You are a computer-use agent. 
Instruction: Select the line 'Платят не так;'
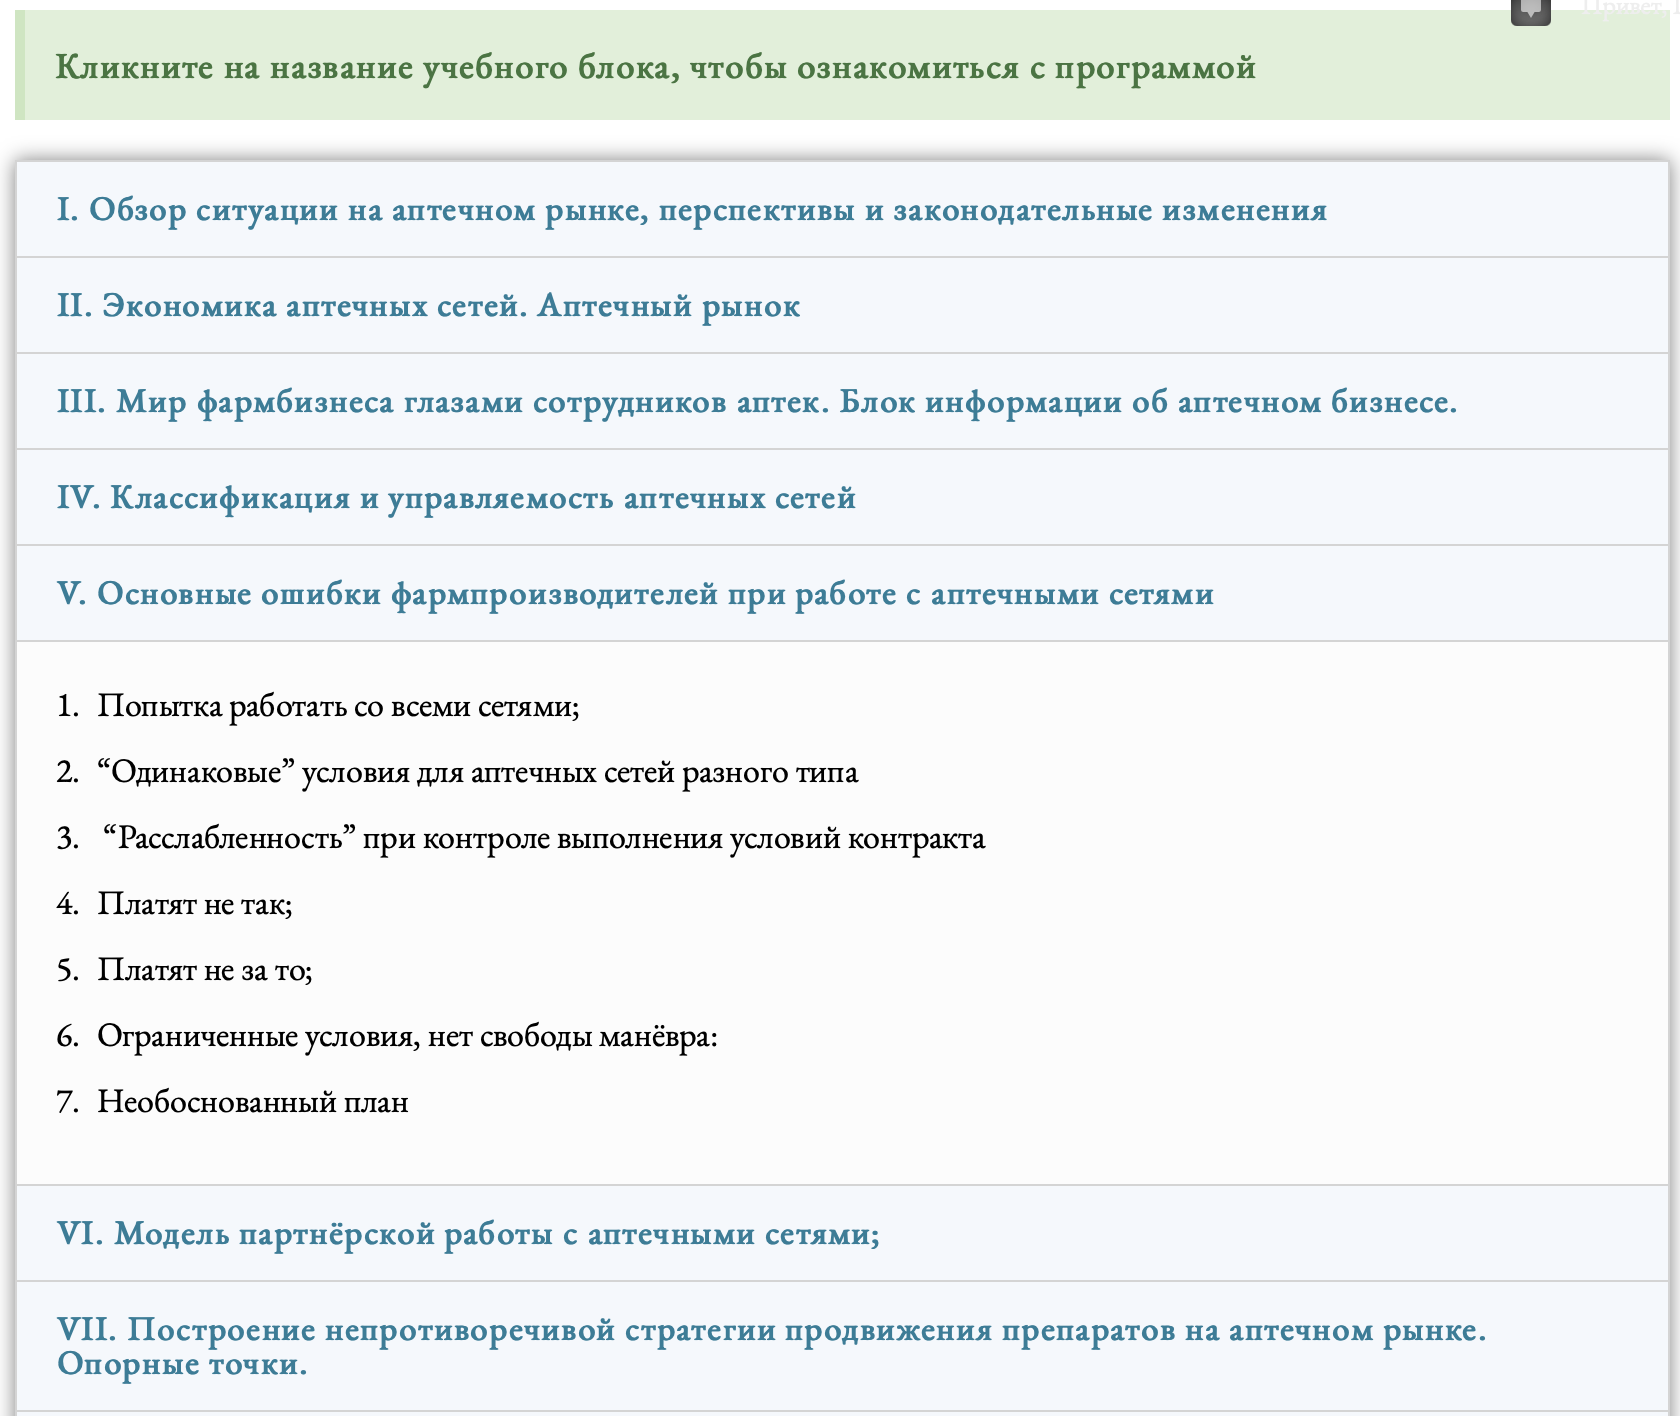pos(195,904)
